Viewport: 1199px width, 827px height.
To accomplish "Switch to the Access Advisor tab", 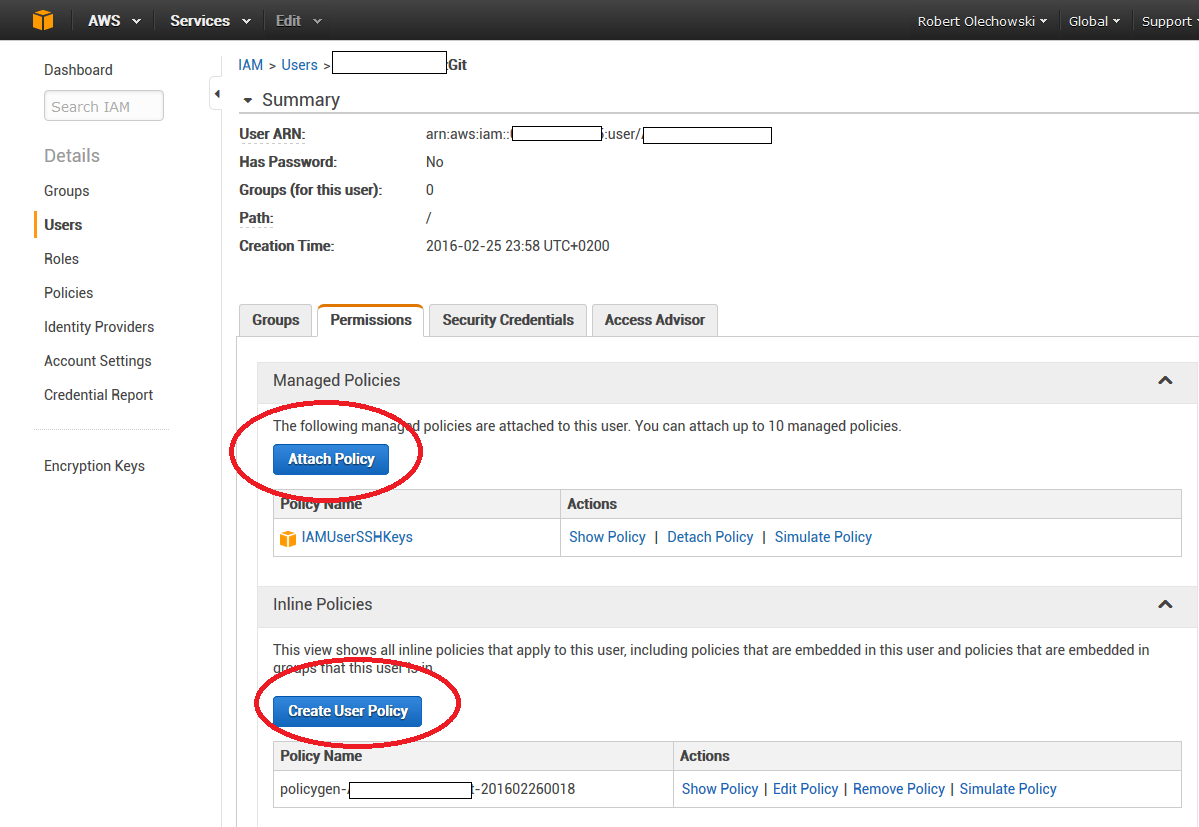I will [654, 320].
